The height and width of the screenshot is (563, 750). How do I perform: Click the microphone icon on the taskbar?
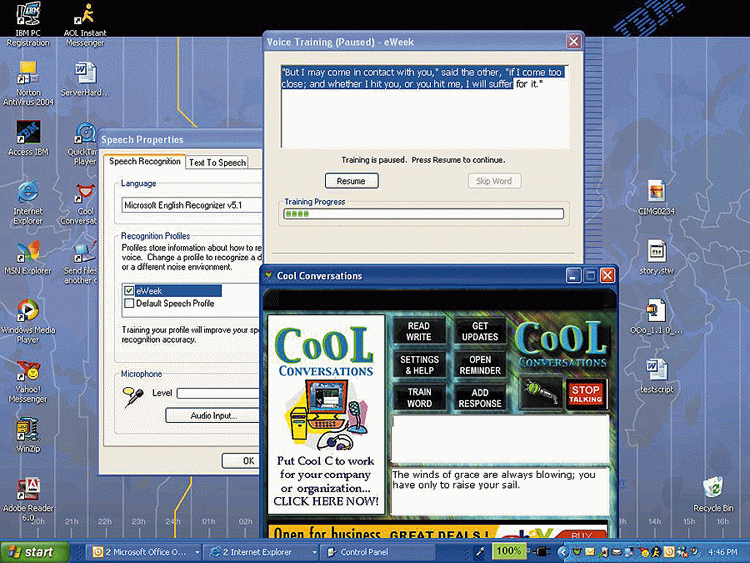coord(480,552)
